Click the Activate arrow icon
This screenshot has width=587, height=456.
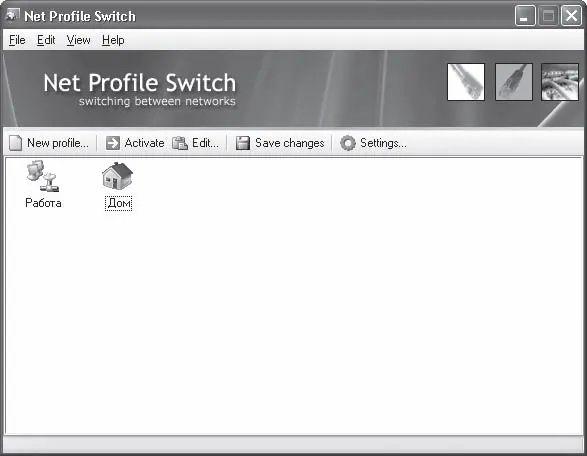113,143
